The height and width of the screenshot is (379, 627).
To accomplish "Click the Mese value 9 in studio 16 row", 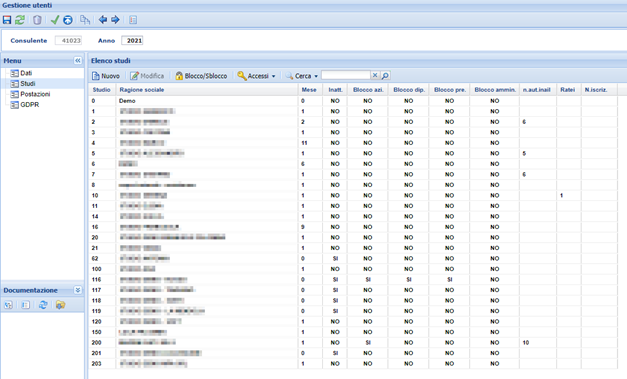I will (x=303, y=227).
